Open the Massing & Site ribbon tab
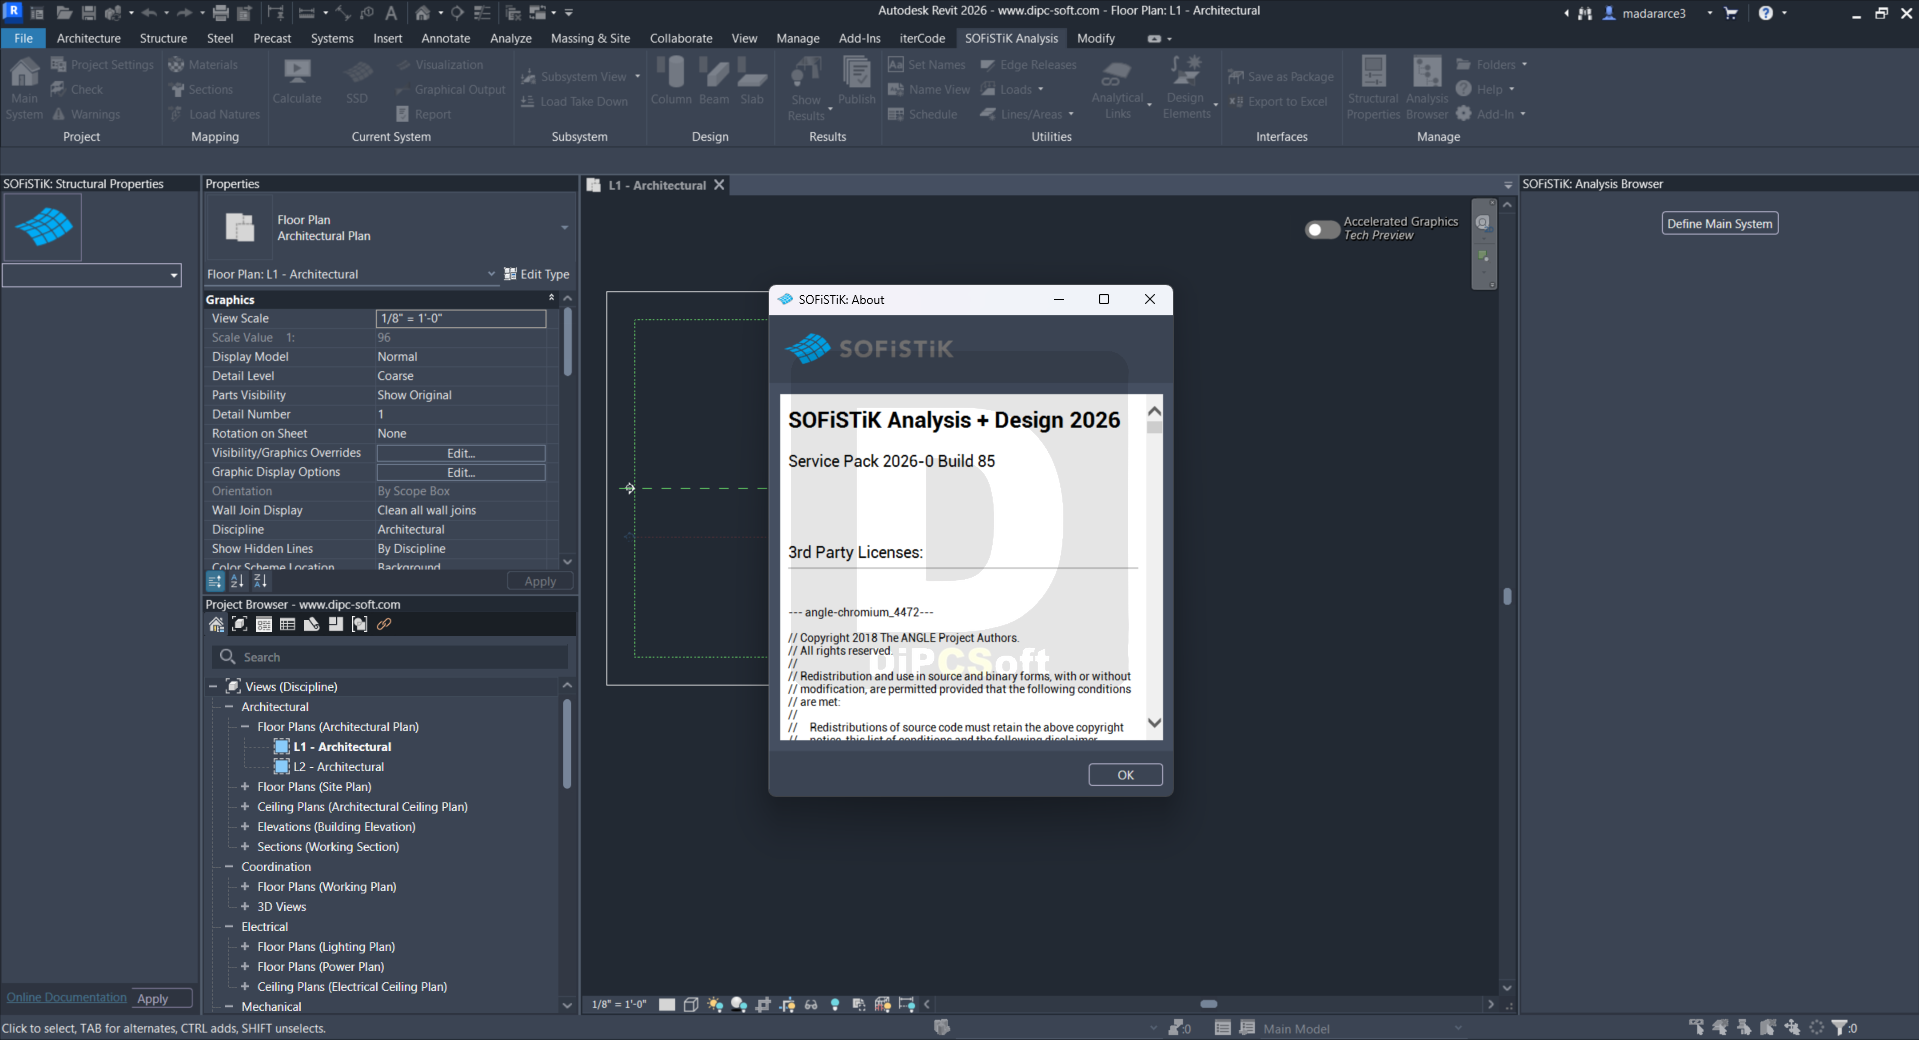 [x=590, y=38]
